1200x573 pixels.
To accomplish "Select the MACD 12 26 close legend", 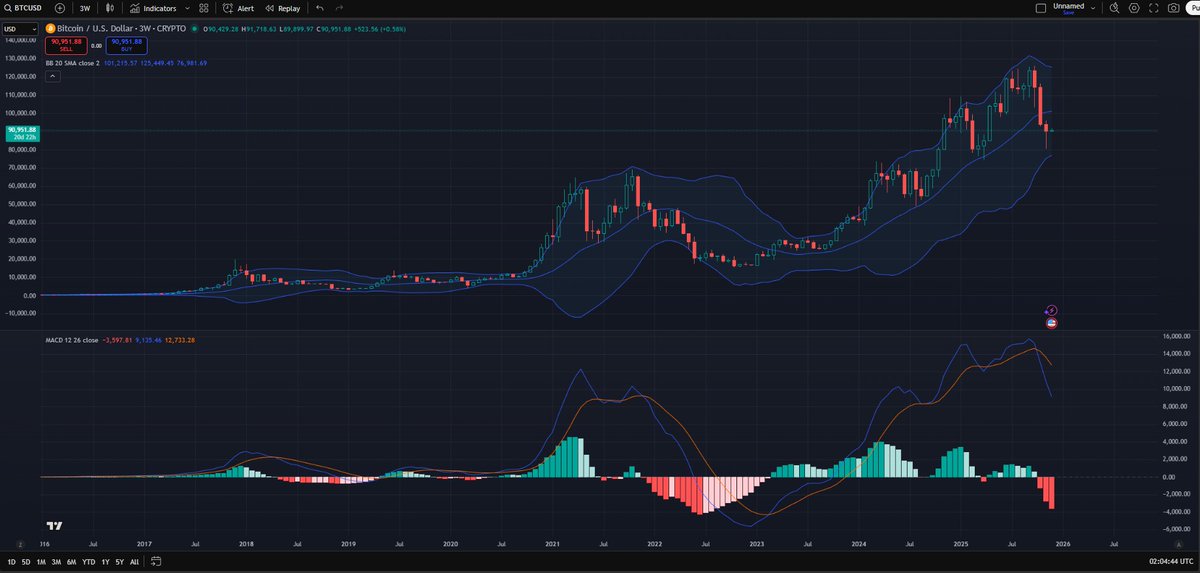I will (72, 340).
